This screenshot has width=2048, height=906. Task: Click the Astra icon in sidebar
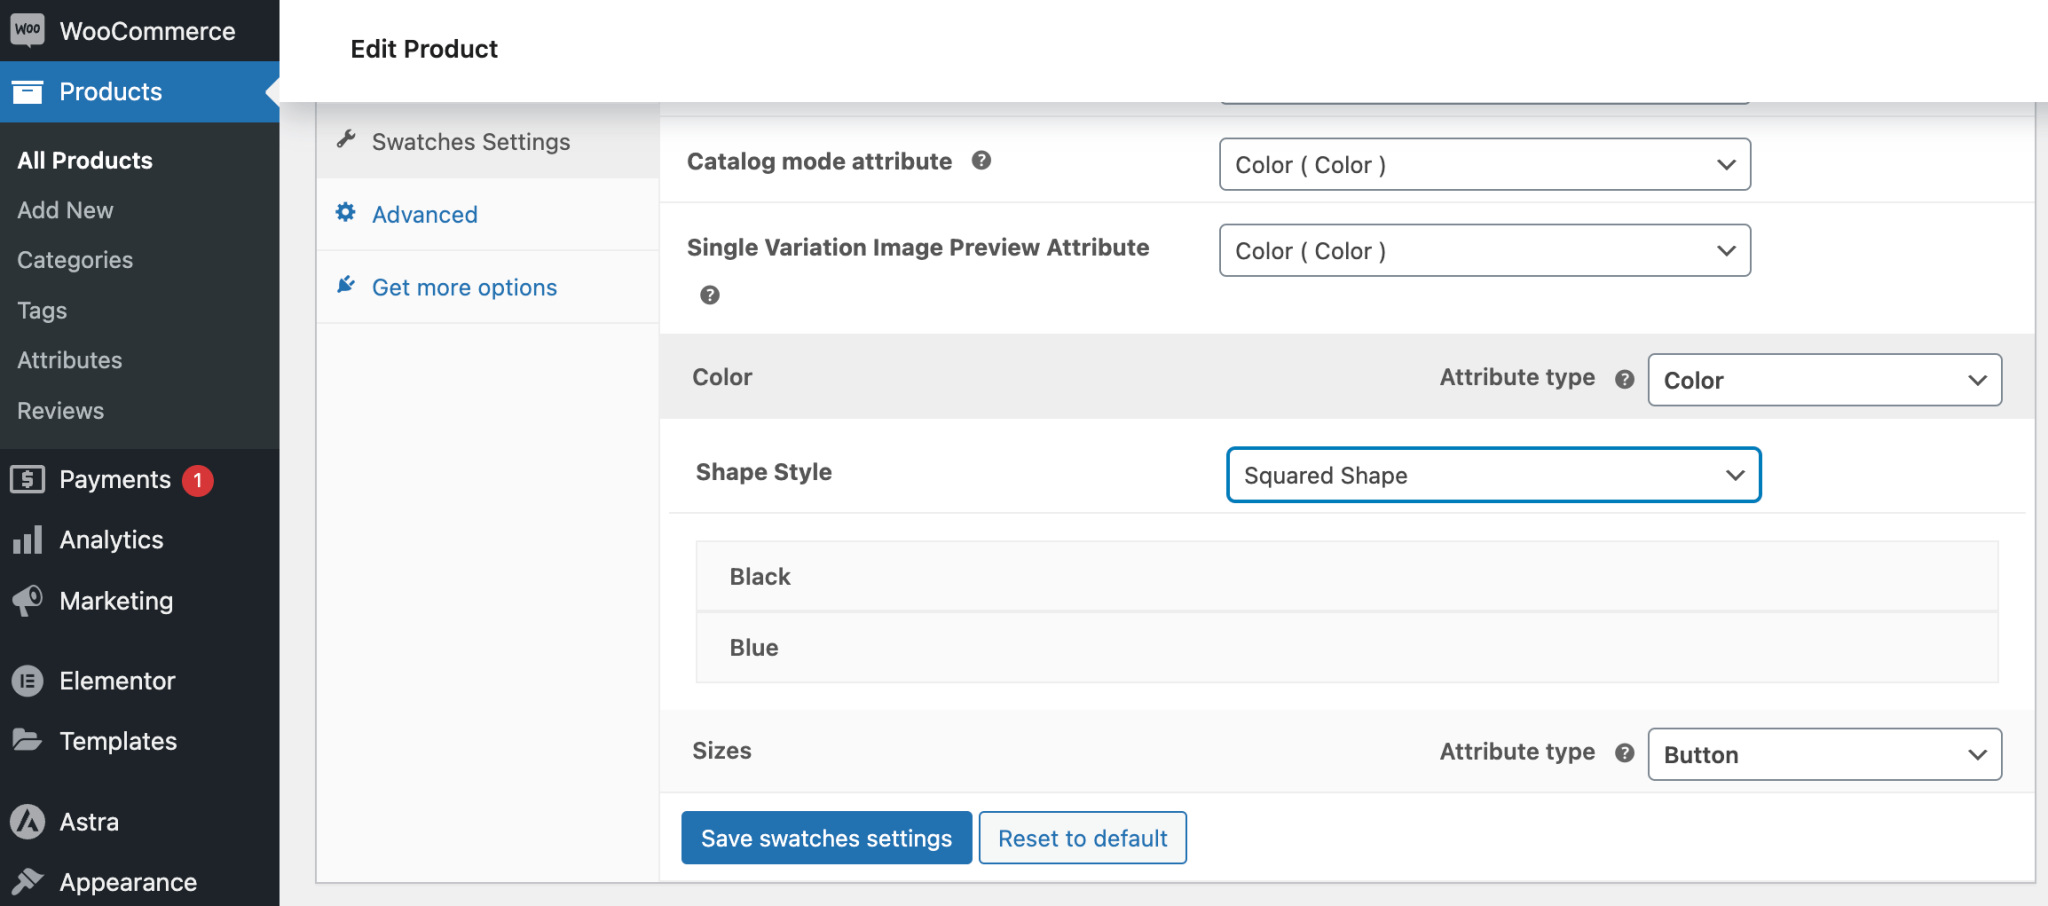(28, 821)
